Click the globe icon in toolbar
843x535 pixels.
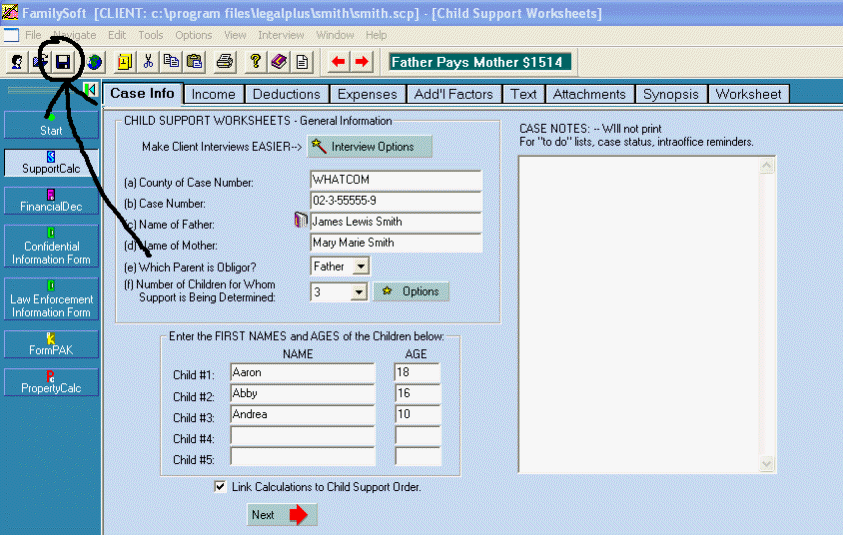pos(94,62)
